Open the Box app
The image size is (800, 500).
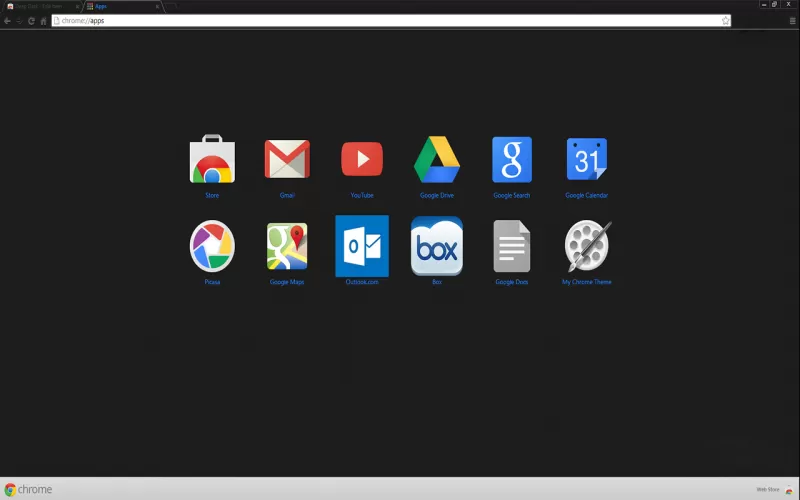[x=437, y=246]
